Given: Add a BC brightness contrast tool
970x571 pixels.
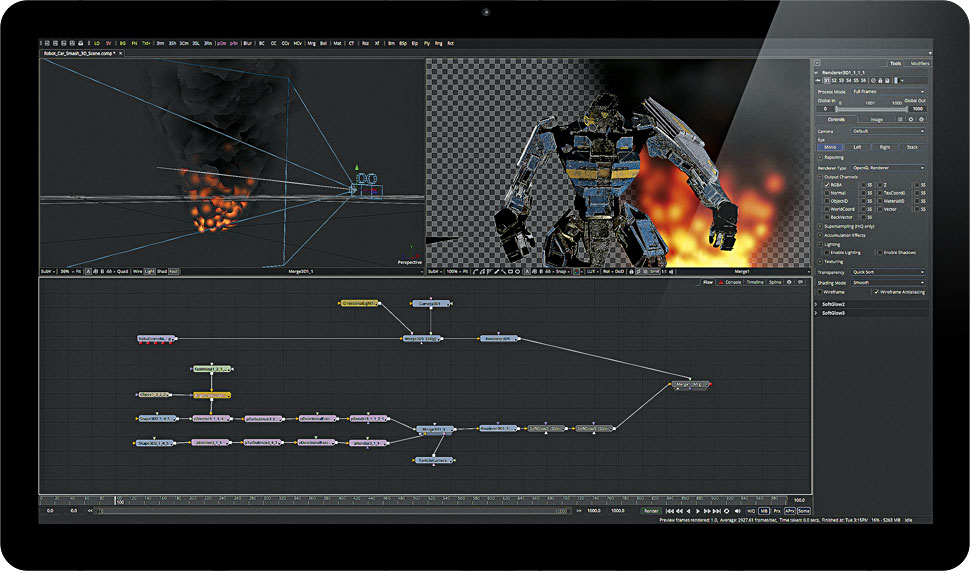Looking at the screenshot, I should point(262,44).
